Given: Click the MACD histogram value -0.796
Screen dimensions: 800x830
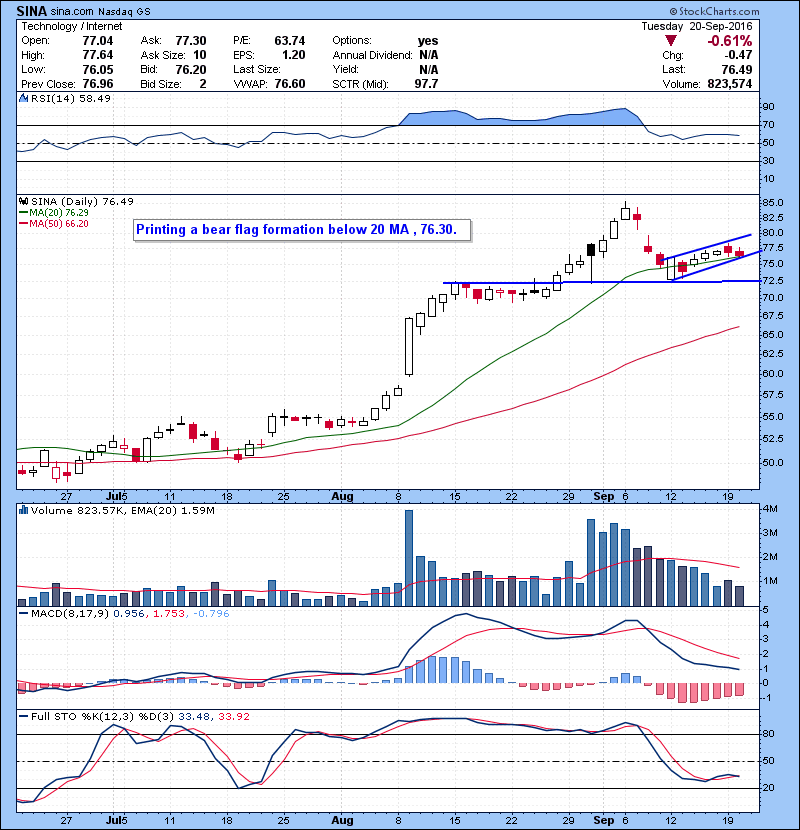Looking at the screenshot, I should tap(211, 614).
